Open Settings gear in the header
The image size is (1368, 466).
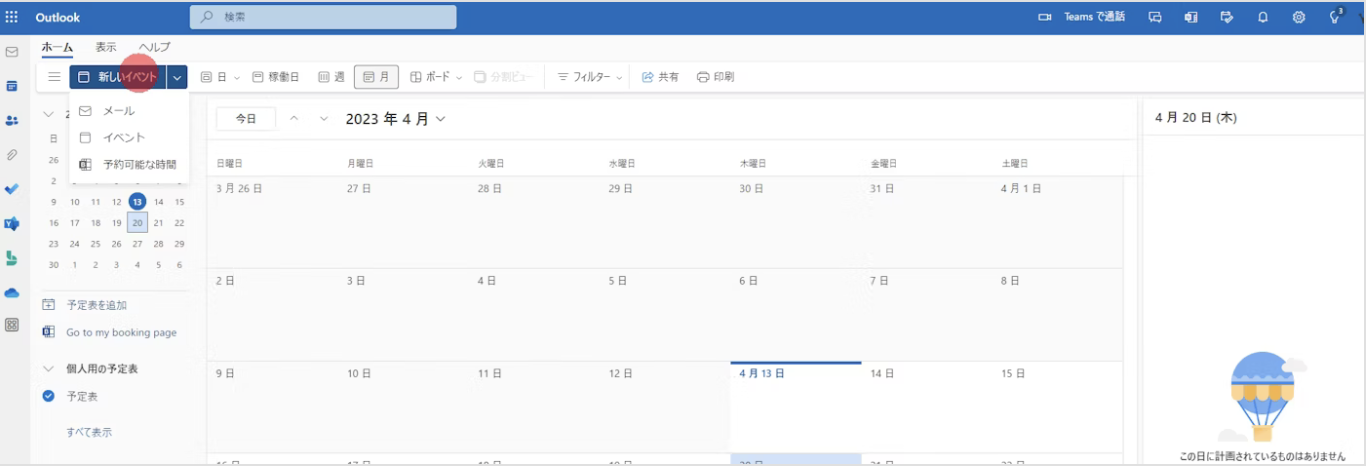[x=1298, y=17]
